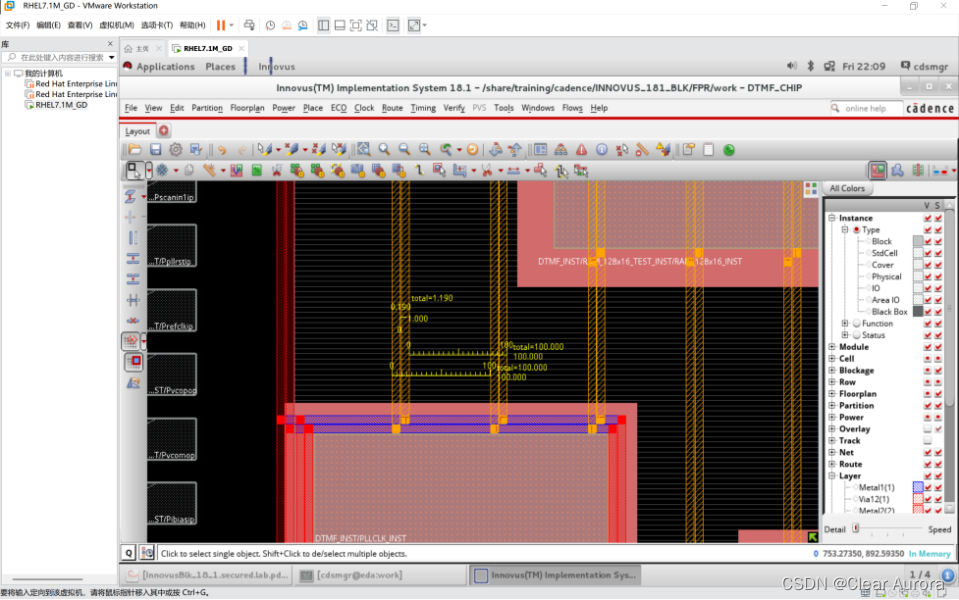Image resolution: width=959 pixels, height=600 pixels.
Task: Open the Applications menu in RHEL panel
Action: point(165,66)
